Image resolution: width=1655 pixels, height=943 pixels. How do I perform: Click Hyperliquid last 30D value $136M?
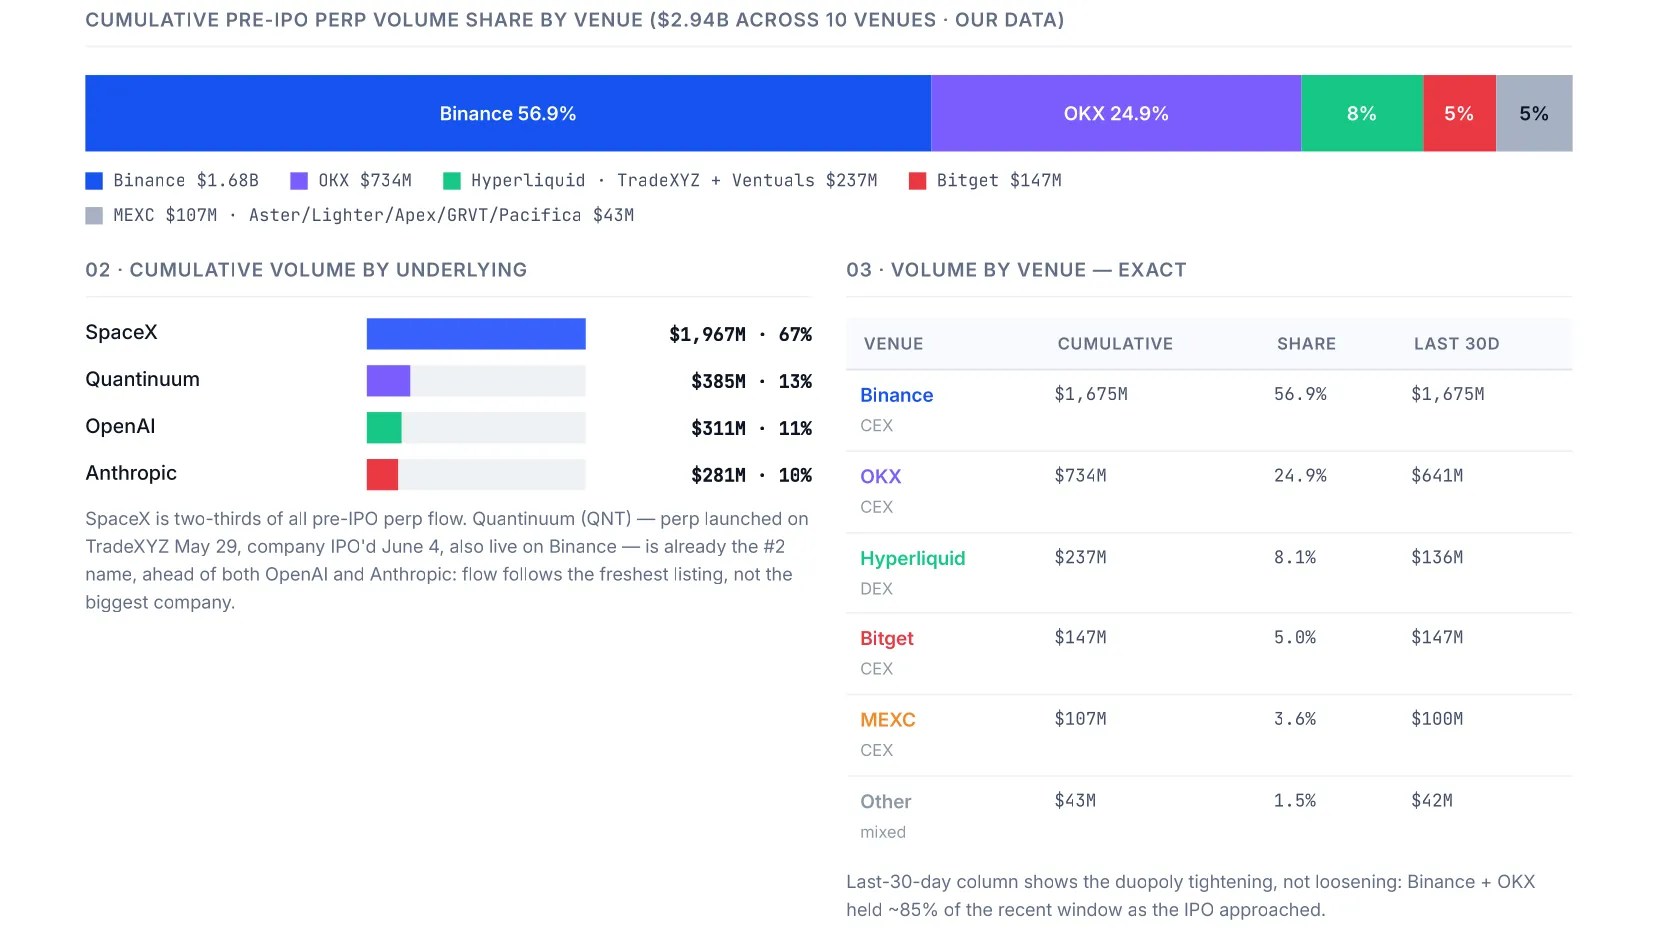1437,557
